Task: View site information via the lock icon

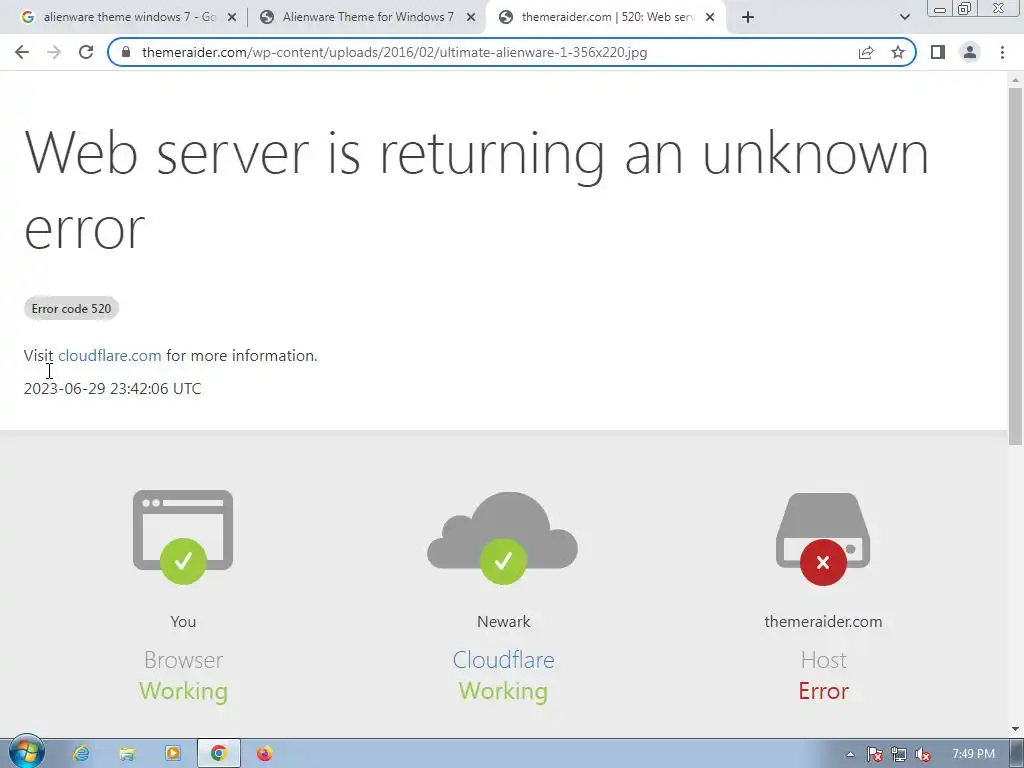Action: click(x=126, y=52)
